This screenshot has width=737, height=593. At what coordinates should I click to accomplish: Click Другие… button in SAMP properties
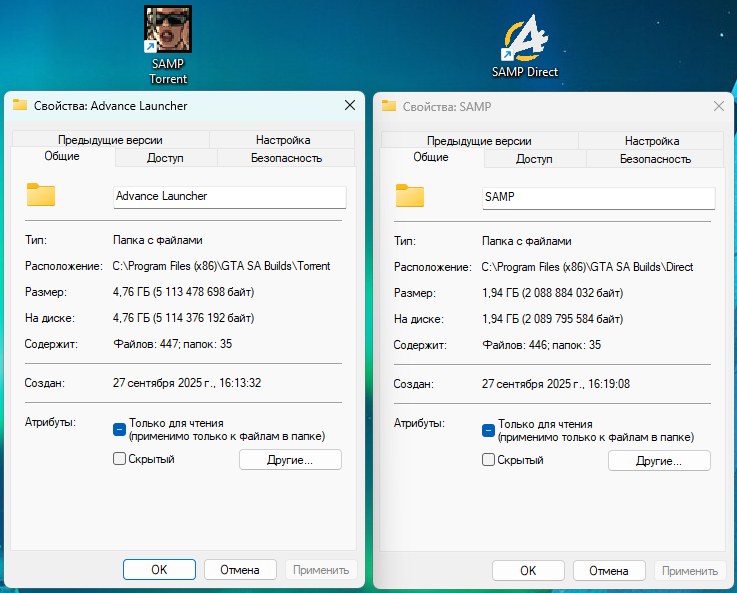tap(659, 460)
